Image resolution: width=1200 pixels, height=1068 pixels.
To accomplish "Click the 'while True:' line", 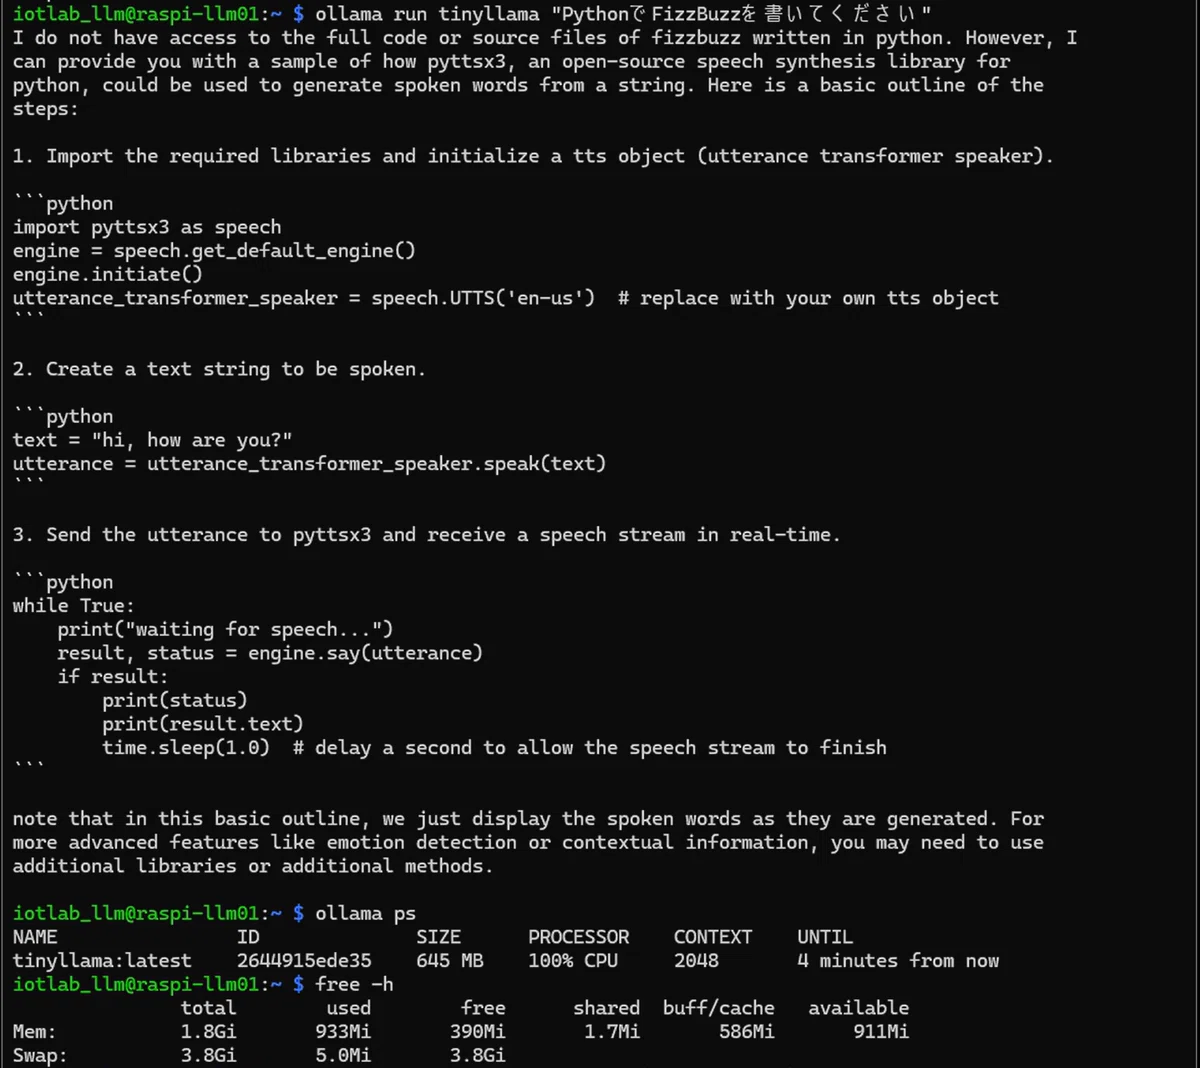I will [73, 606].
